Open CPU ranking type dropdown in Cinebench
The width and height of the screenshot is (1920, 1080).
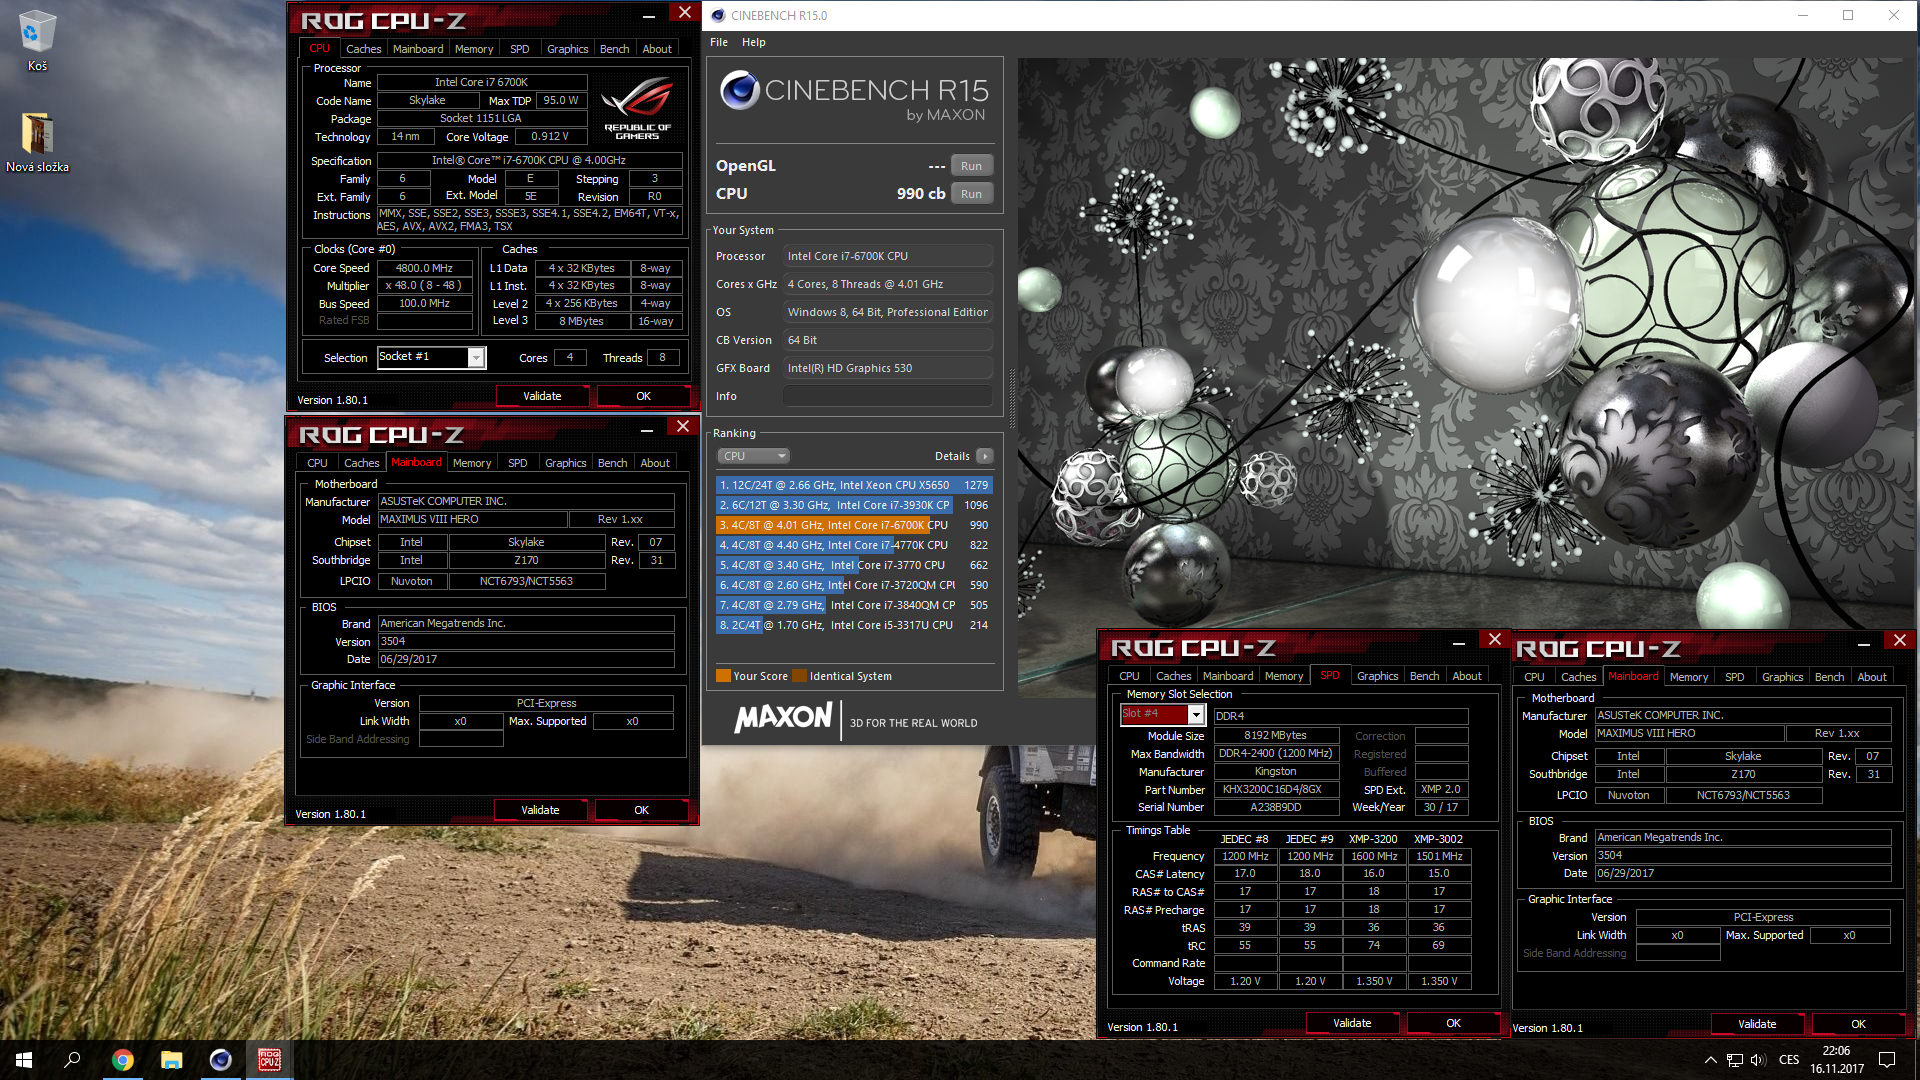(x=753, y=456)
